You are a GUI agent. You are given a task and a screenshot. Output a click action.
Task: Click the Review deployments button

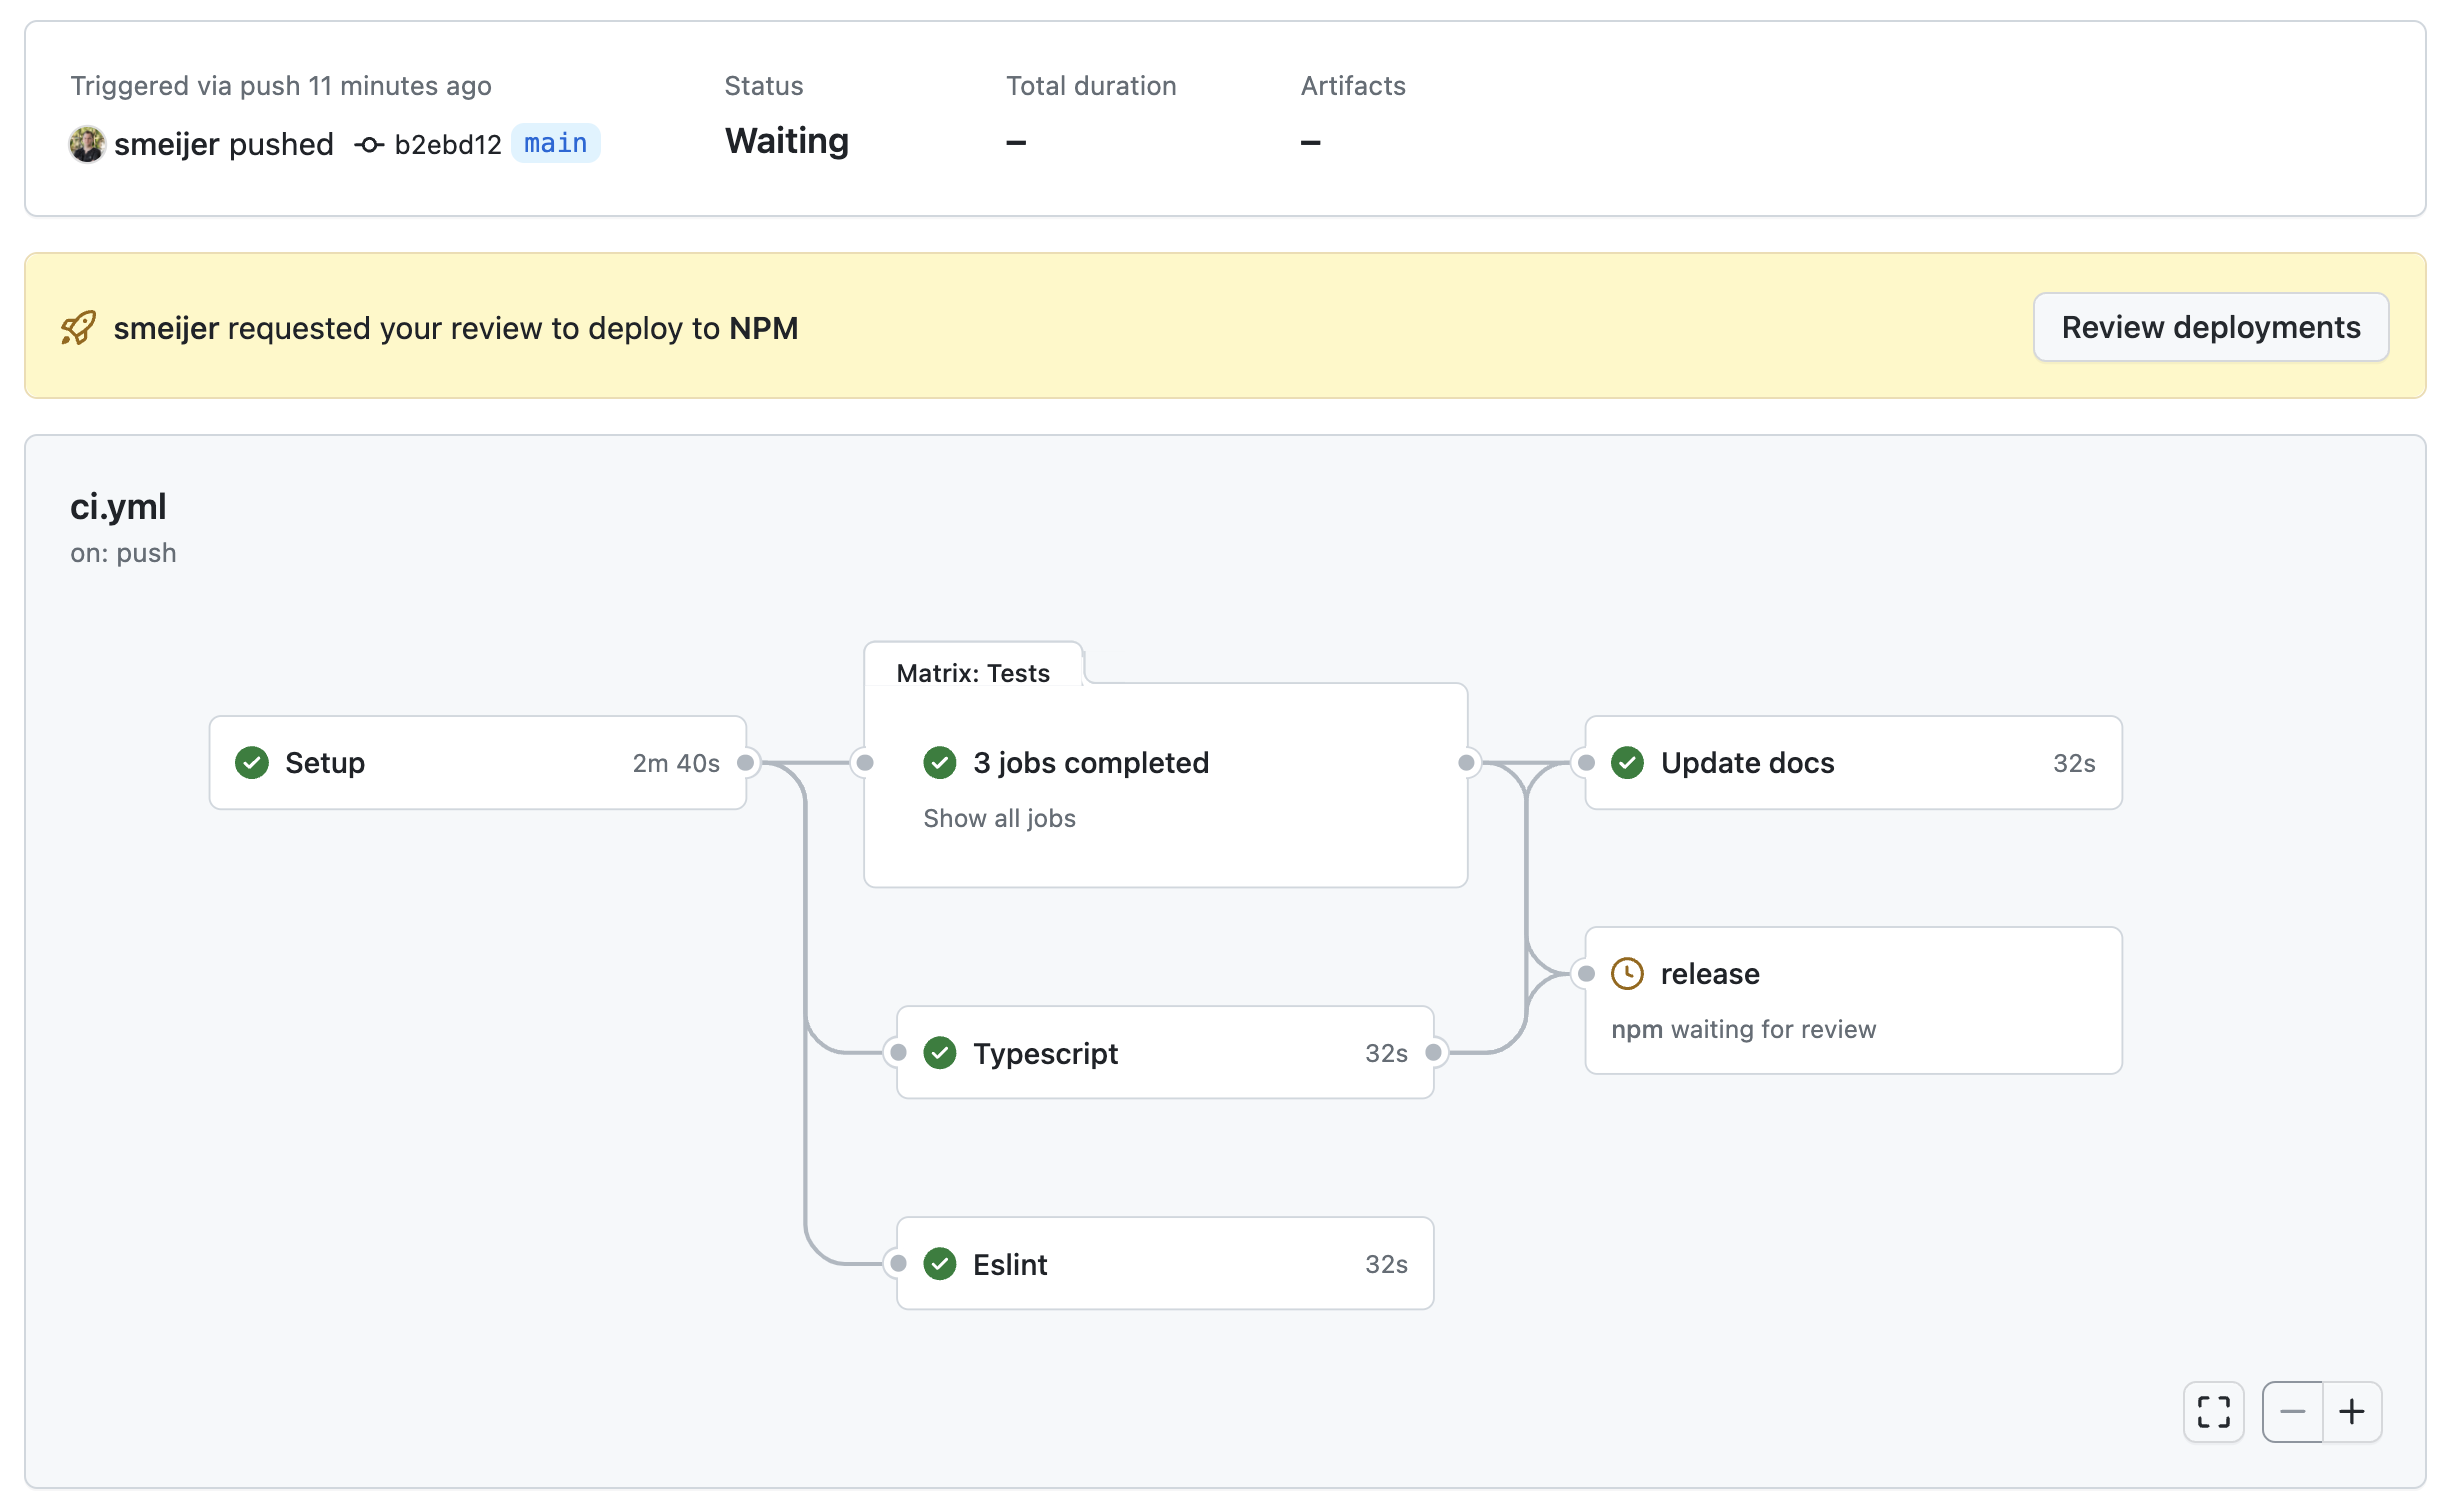pyautogui.click(x=2210, y=326)
